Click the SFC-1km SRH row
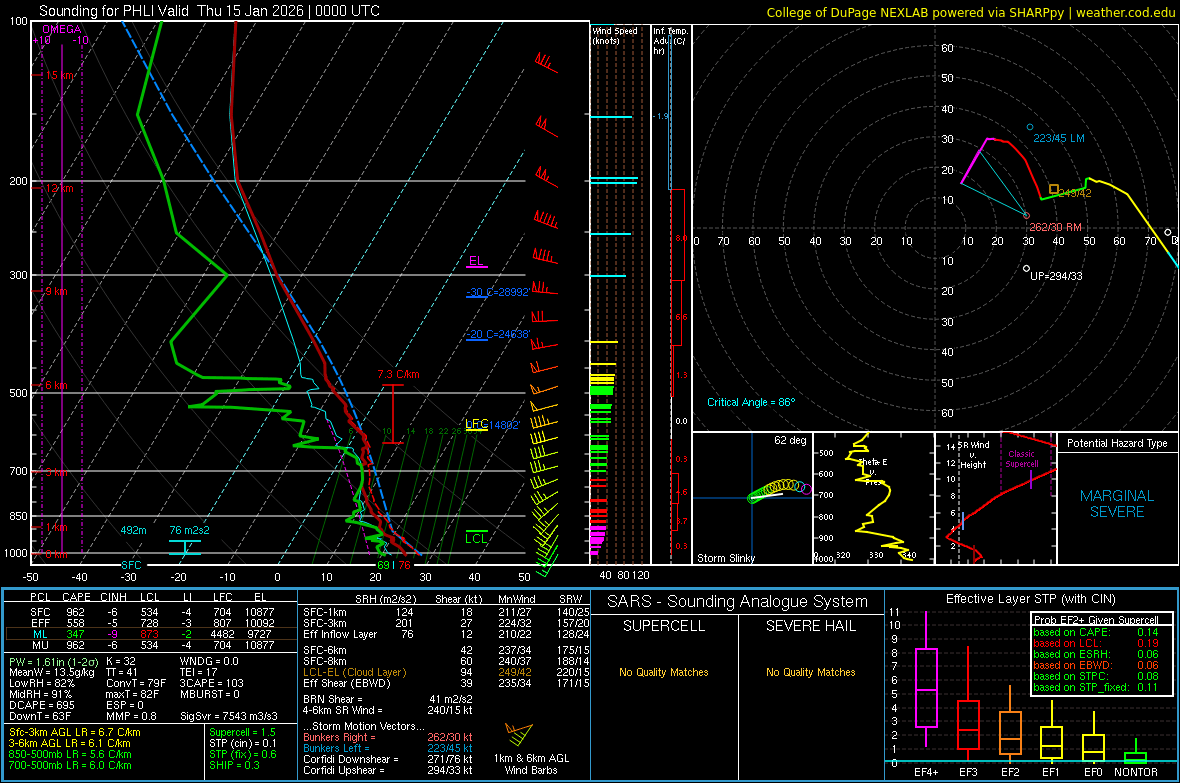The height and width of the screenshot is (783, 1180). (446, 612)
